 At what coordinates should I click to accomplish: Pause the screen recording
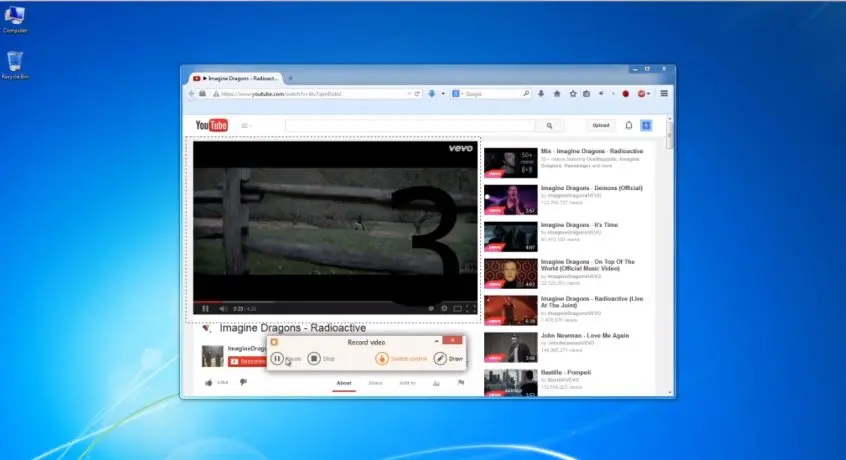[278, 358]
